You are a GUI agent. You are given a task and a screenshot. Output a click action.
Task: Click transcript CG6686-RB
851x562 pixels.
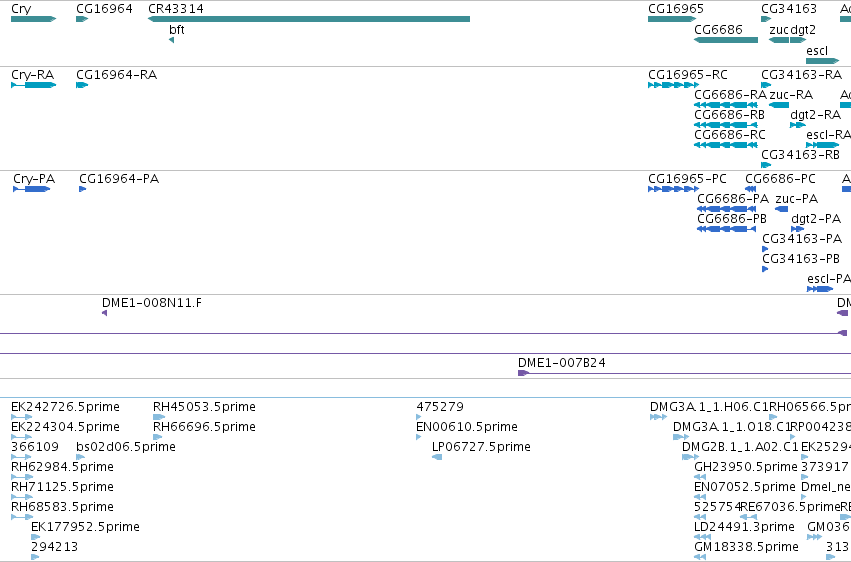click(729, 115)
